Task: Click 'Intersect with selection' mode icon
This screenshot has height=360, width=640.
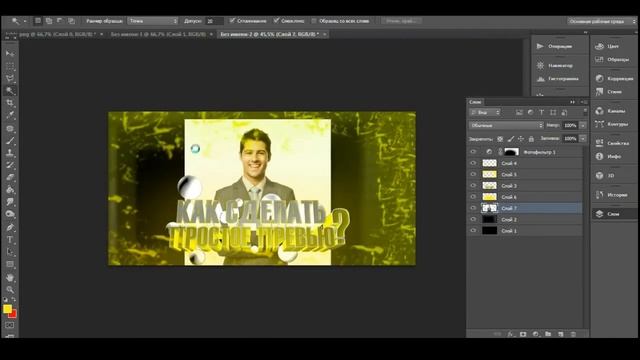Action: (71, 20)
